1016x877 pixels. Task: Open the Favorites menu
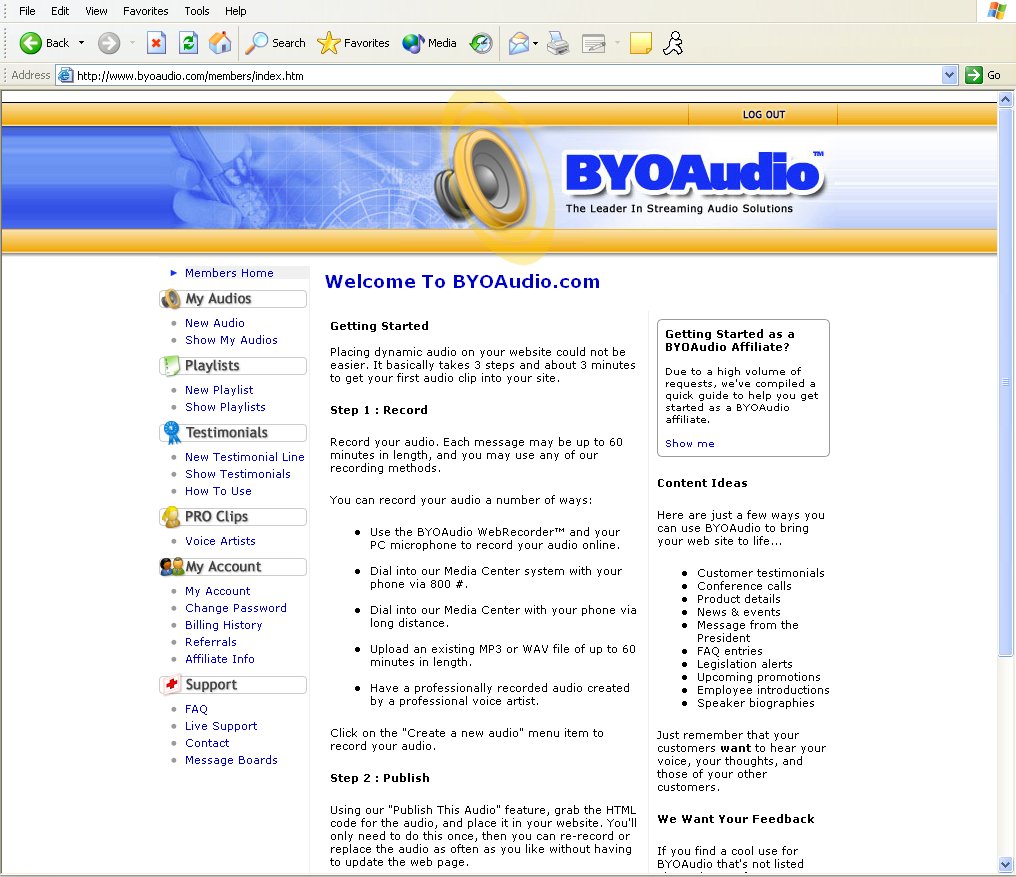(145, 11)
